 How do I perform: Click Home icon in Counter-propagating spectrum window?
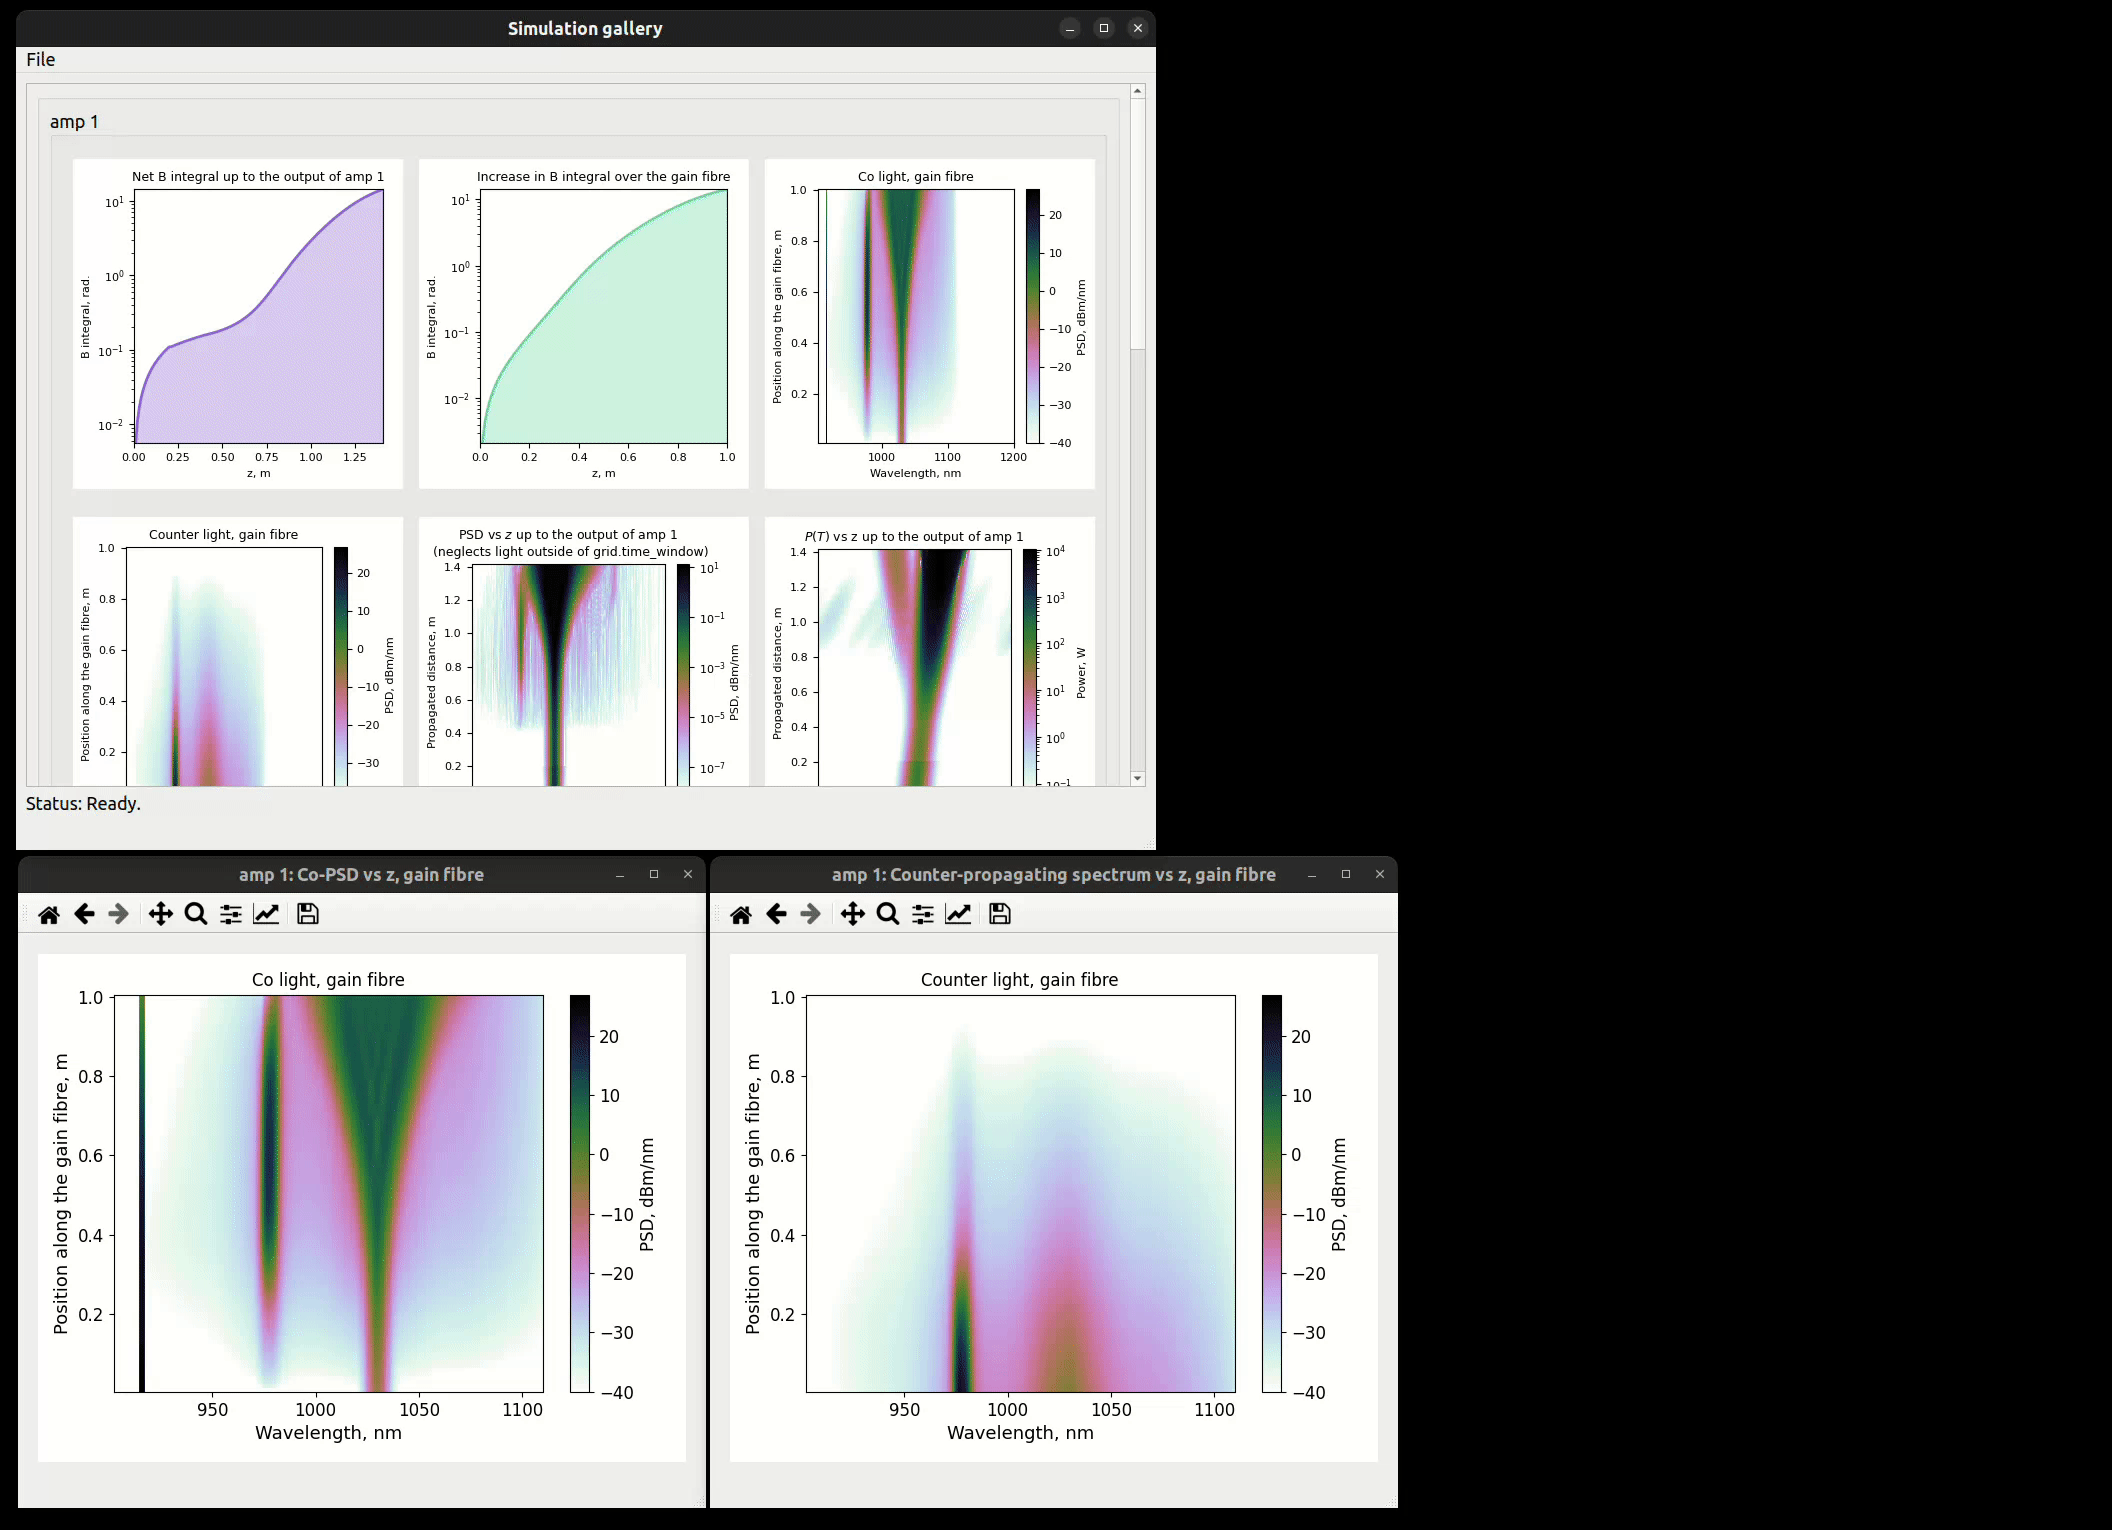[x=741, y=914]
